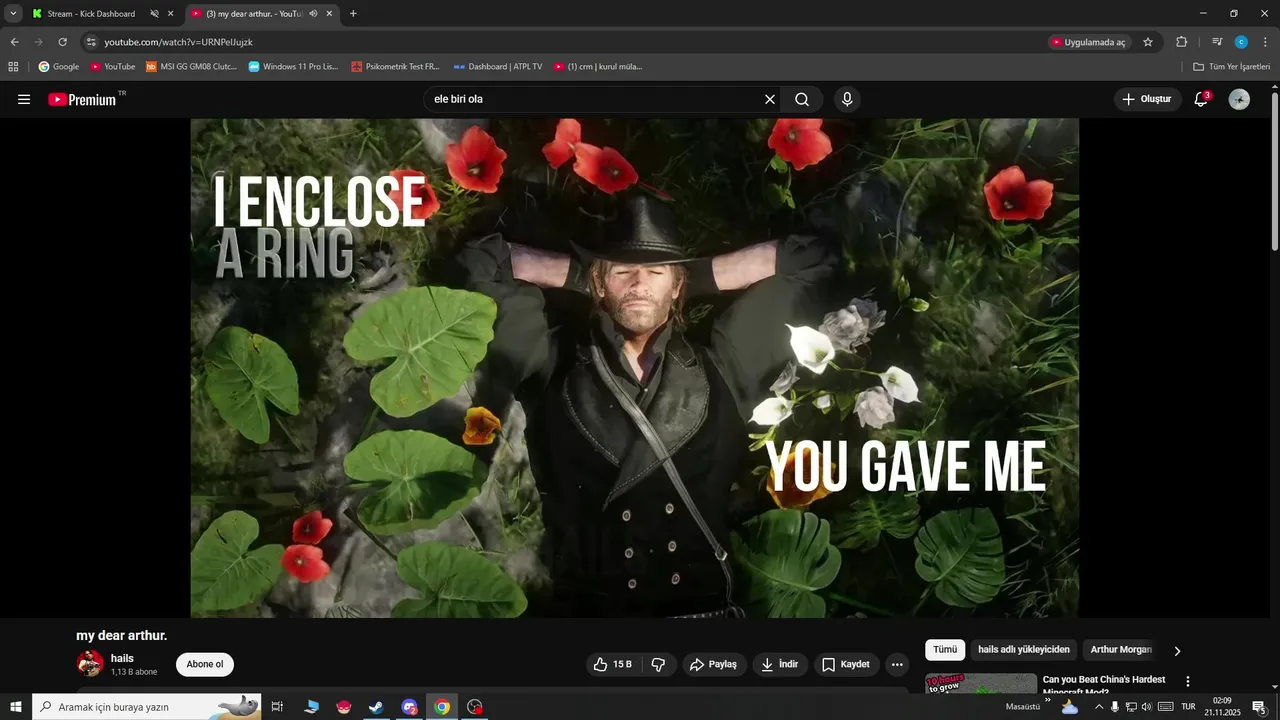Click the Abone ol subscribe button
Screen dimensions: 1280x720
[205, 664]
